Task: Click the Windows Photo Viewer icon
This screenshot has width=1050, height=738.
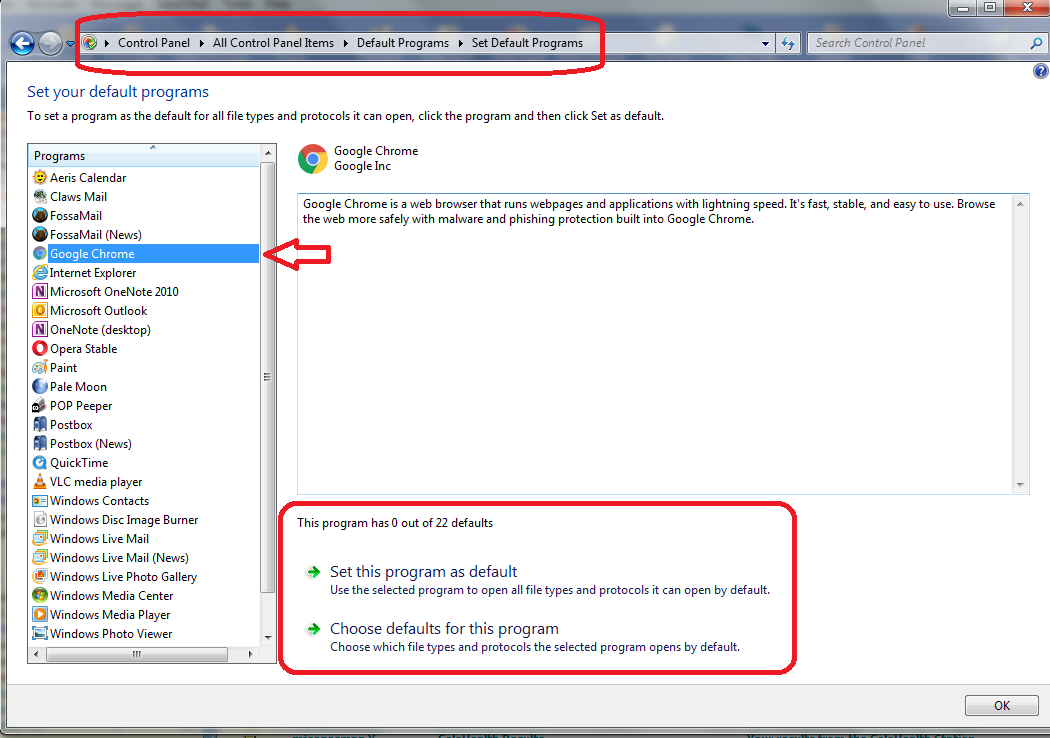Action: point(40,633)
